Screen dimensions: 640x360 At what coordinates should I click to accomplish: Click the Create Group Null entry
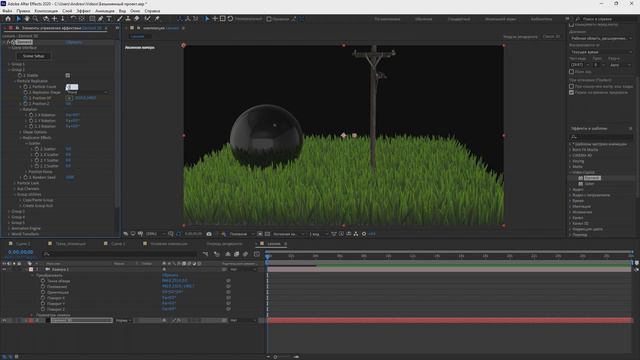[x=38, y=206]
